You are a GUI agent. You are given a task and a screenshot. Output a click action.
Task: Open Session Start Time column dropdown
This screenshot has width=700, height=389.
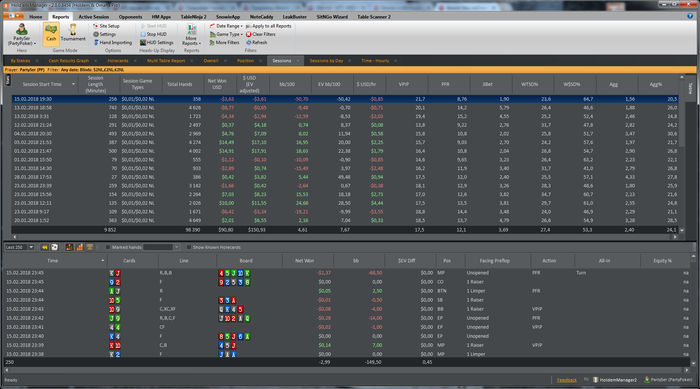[73, 84]
